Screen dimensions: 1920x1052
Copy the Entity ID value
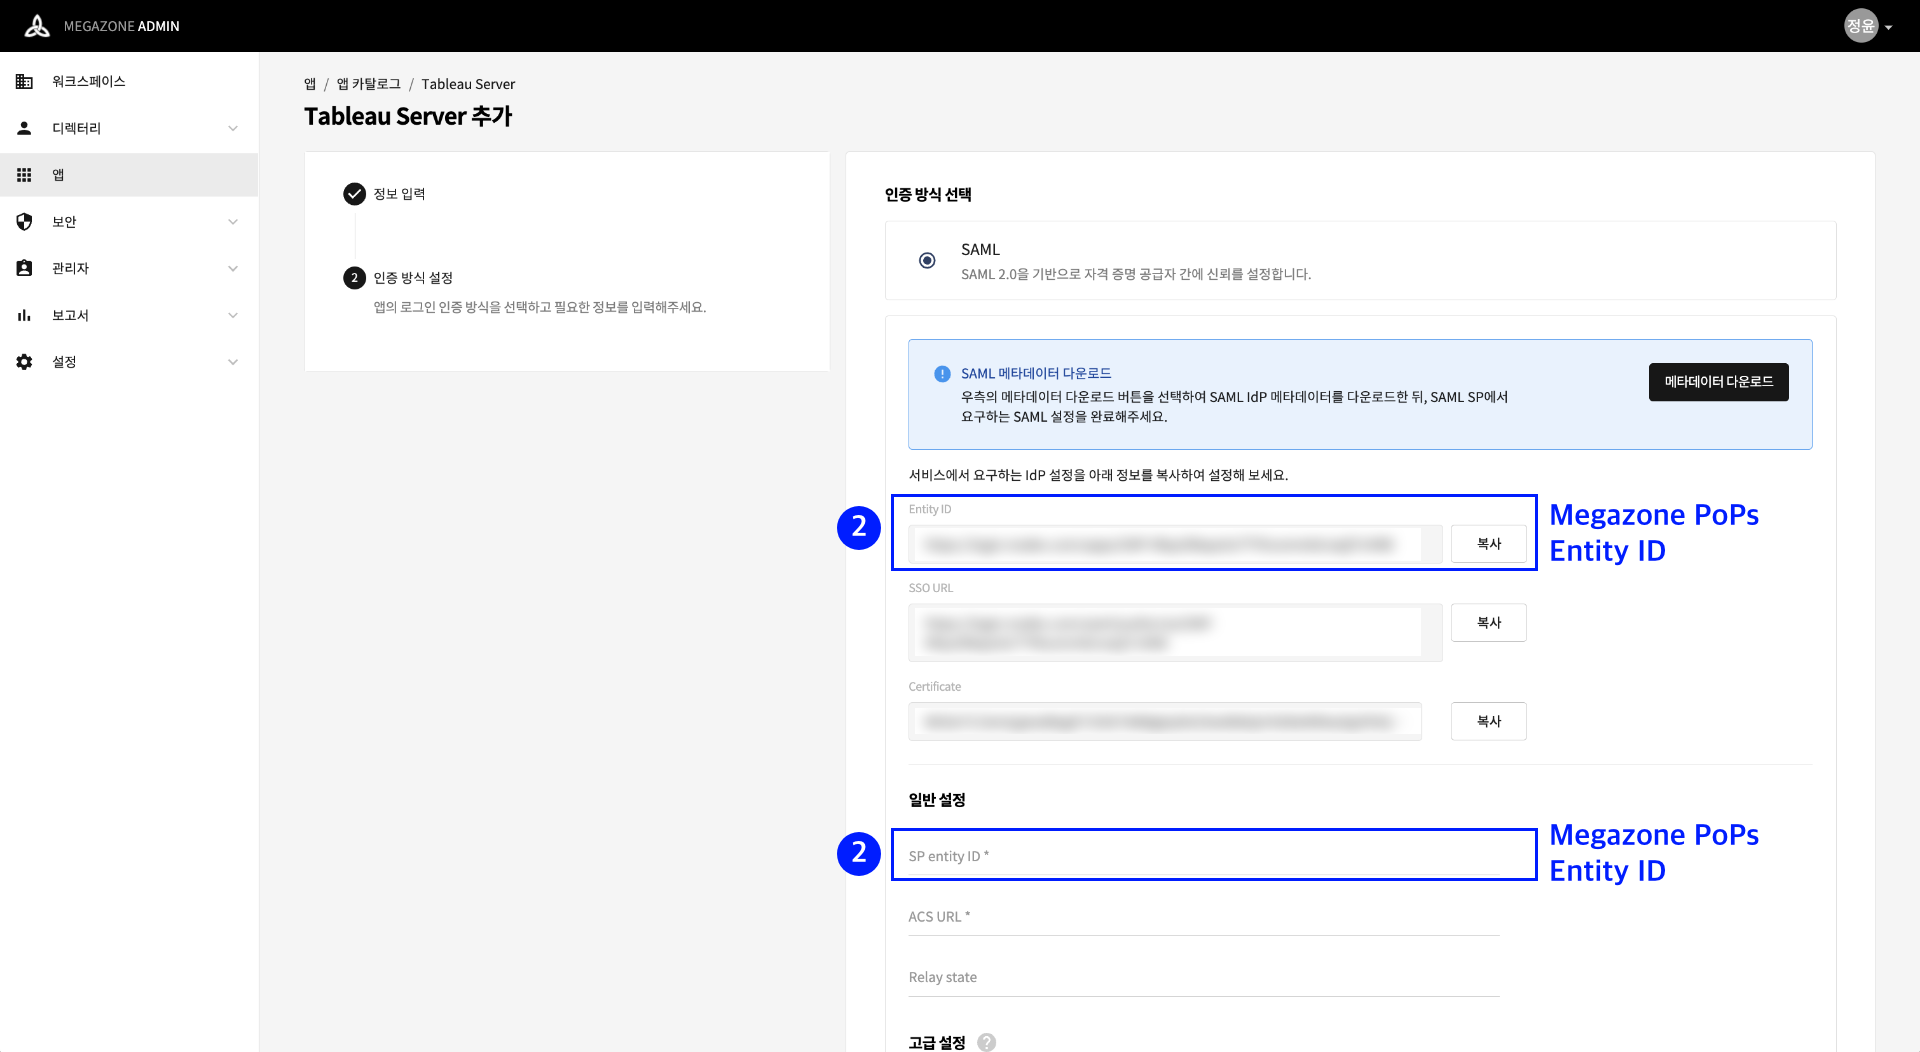(x=1488, y=544)
